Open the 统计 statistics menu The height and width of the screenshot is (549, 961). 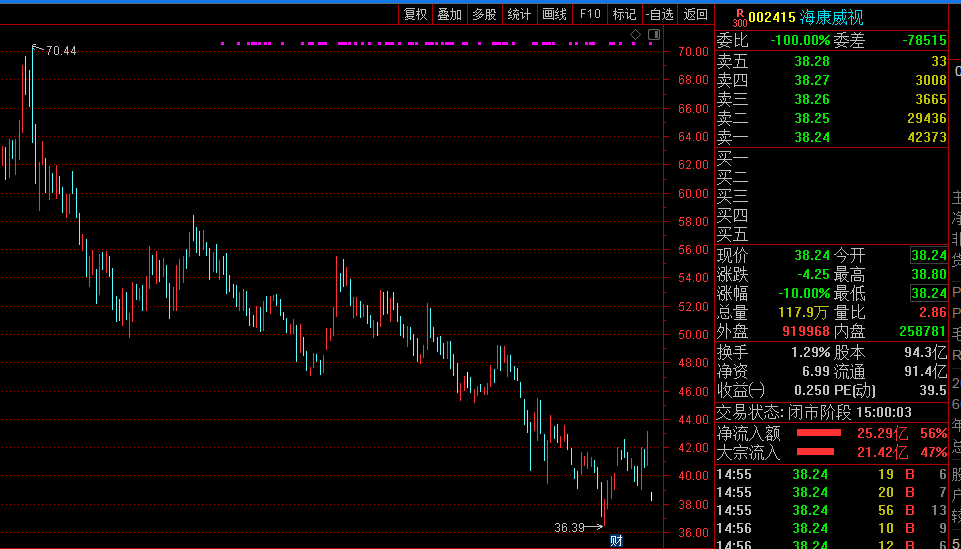(519, 14)
